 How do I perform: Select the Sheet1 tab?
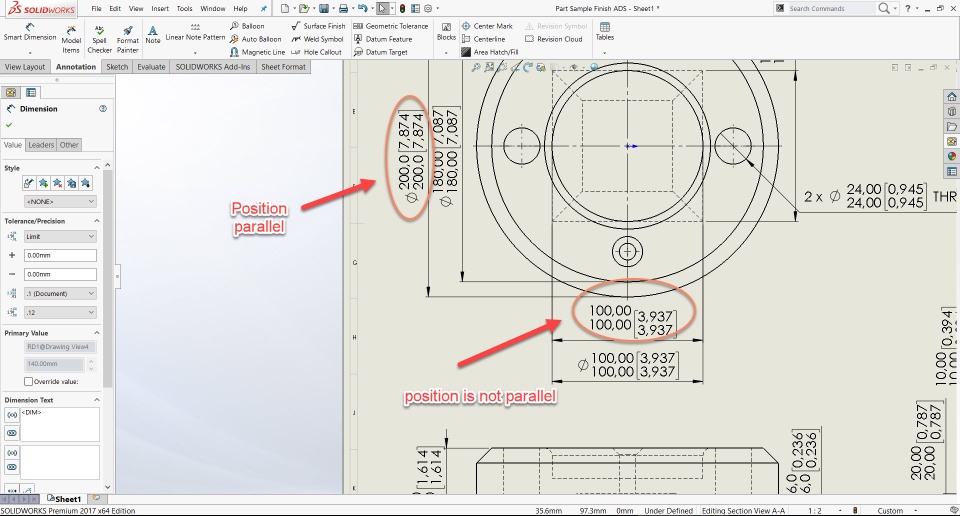point(64,499)
